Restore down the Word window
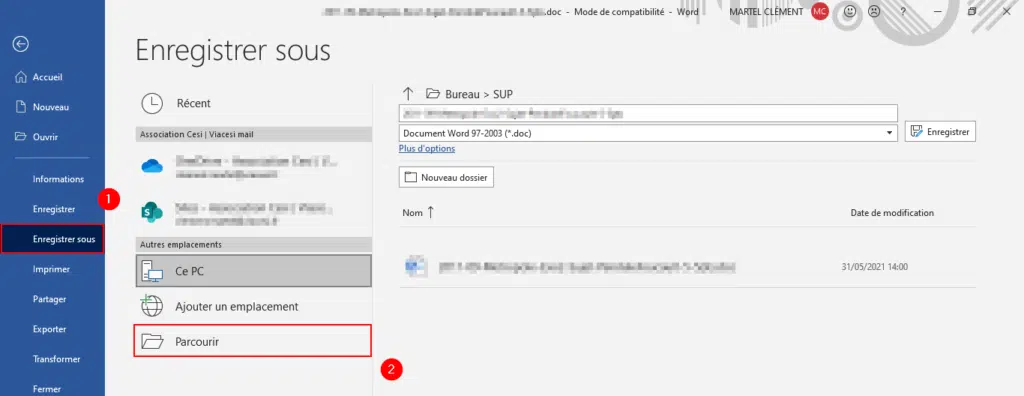Image resolution: width=1024 pixels, height=396 pixels. 972,11
